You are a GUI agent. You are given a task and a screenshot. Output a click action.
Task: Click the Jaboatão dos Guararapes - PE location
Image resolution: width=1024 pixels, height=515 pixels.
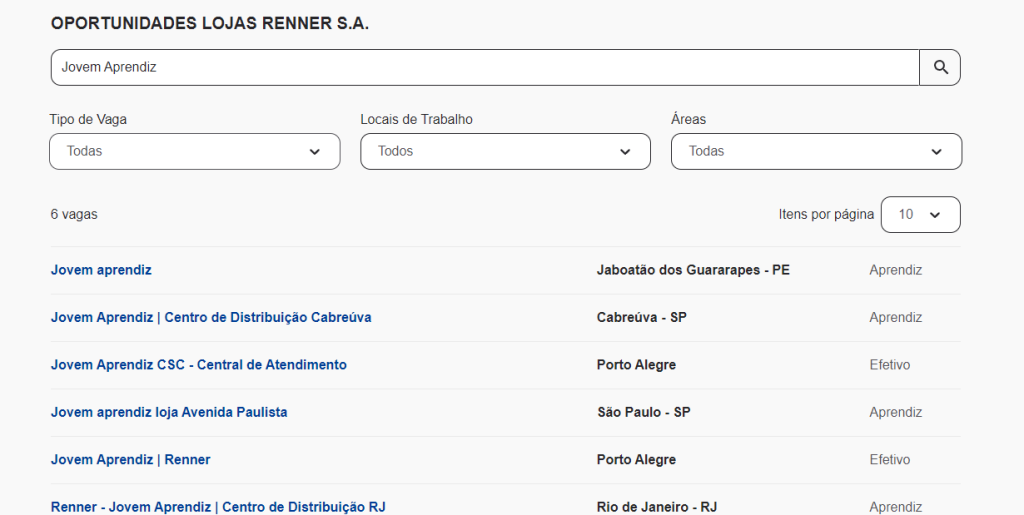[693, 270]
